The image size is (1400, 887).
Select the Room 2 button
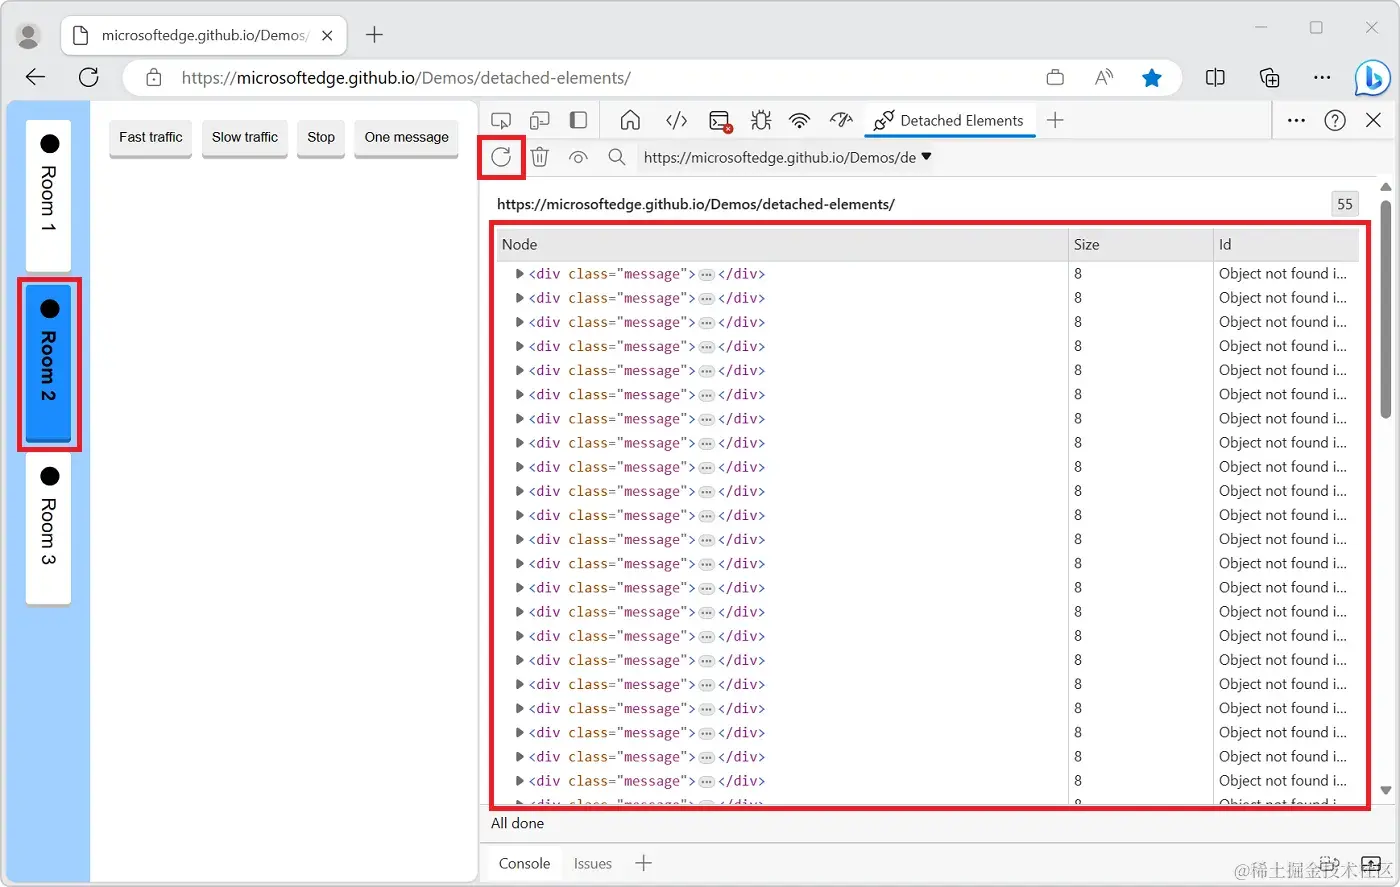48,363
